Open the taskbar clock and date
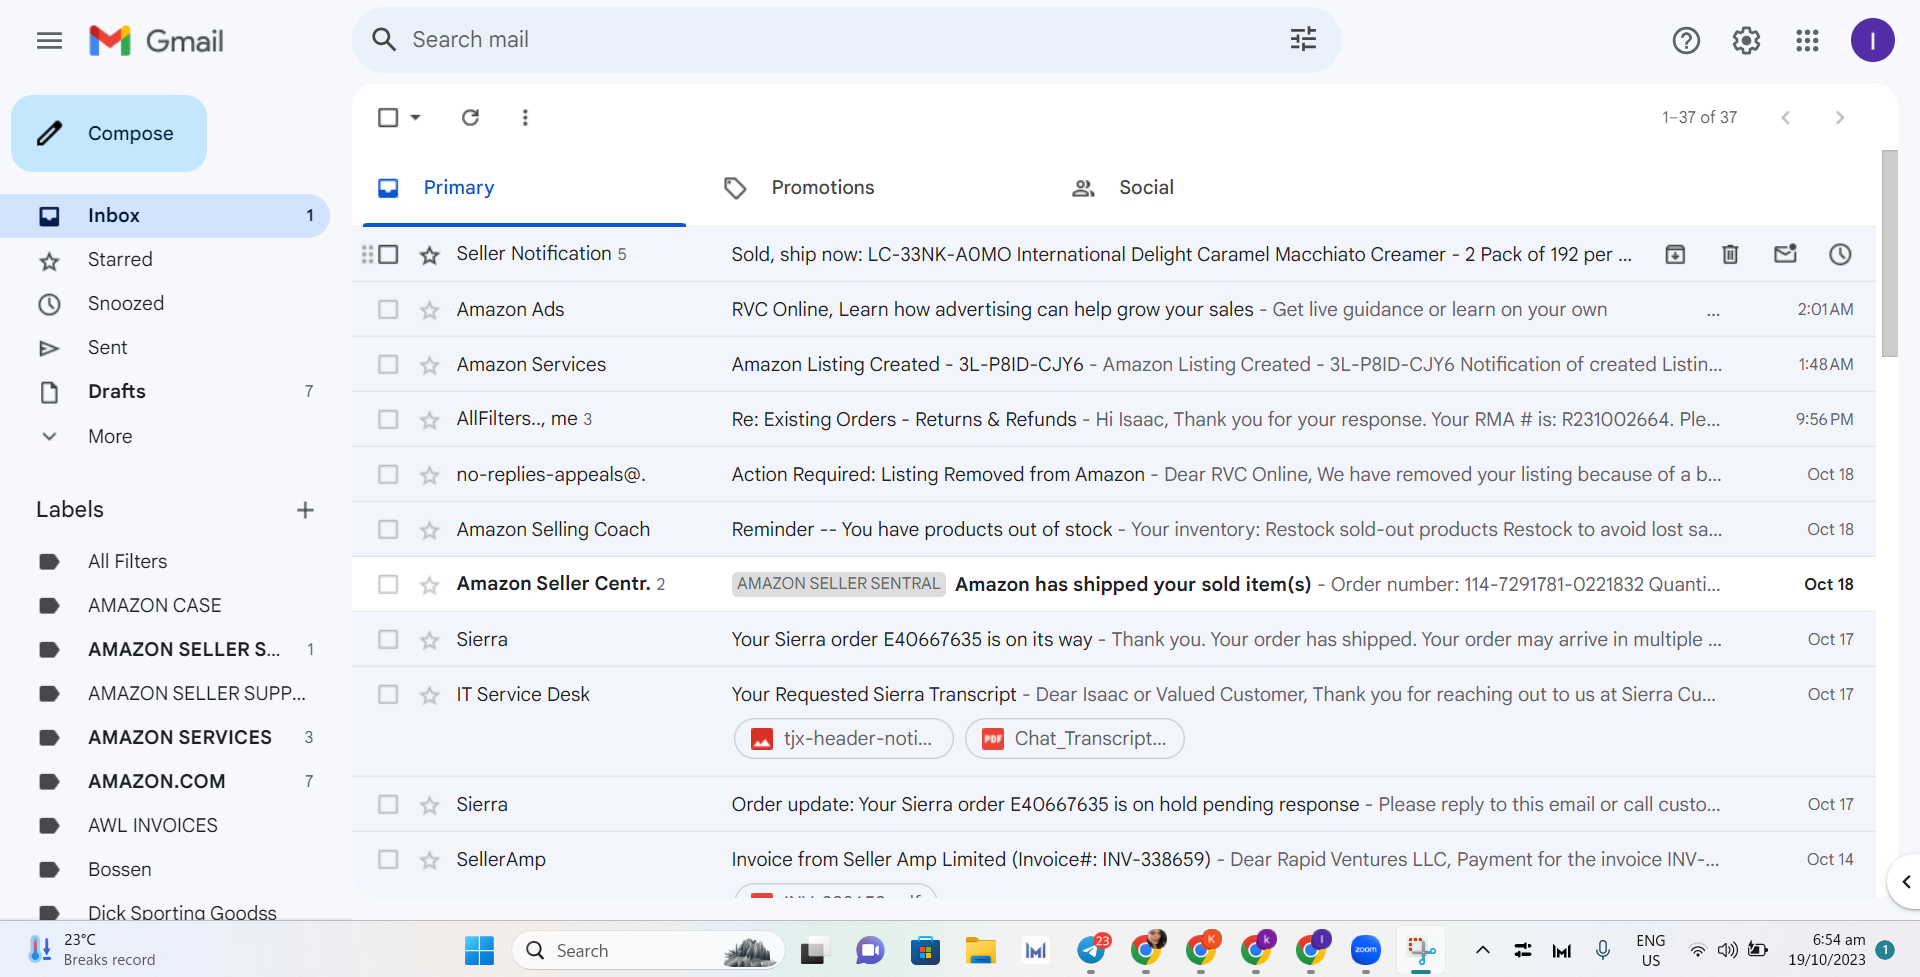 pos(1827,950)
